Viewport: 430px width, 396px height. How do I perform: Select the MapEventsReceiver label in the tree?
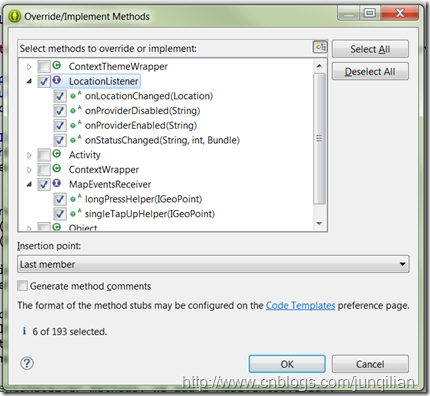[x=110, y=184]
